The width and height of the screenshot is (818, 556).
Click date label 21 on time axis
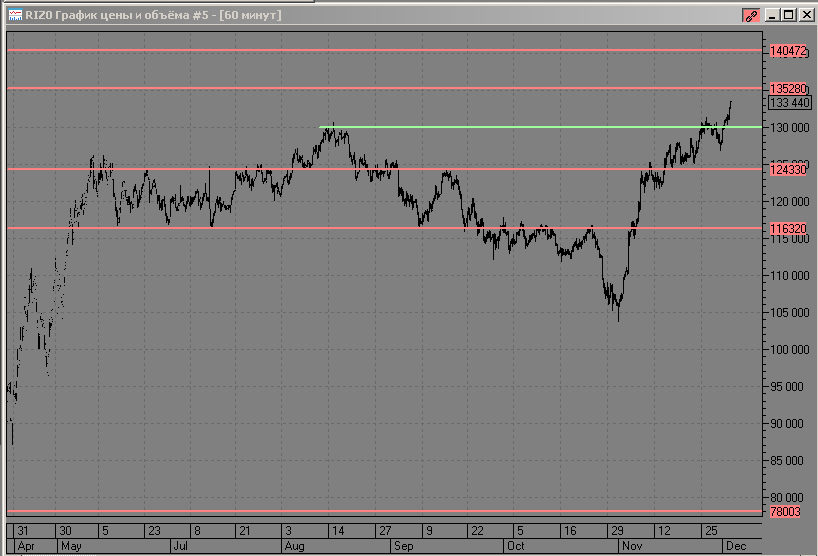(x=245, y=531)
